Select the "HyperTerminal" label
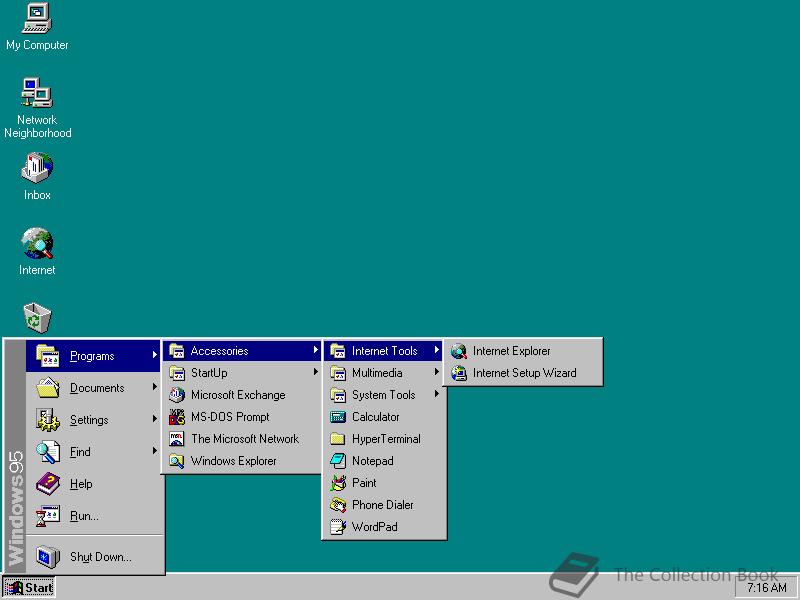This screenshot has width=800, height=600. click(386, 439)
